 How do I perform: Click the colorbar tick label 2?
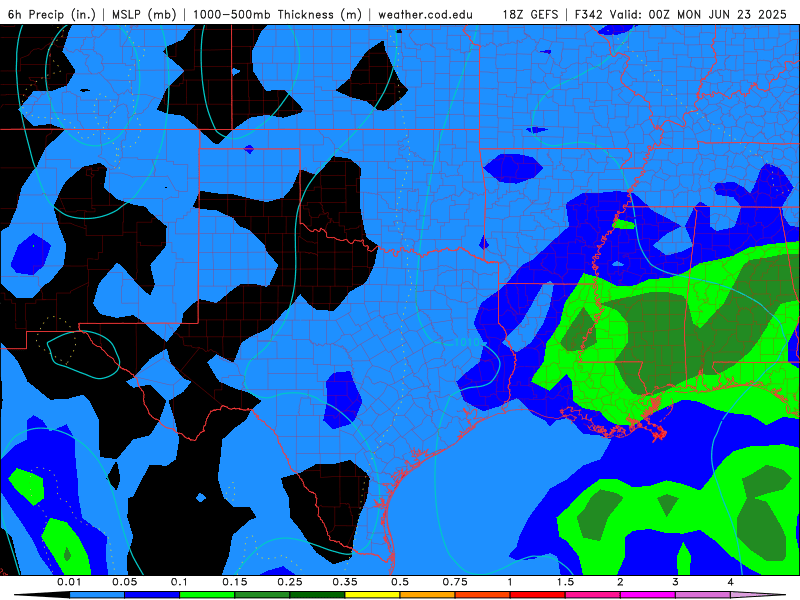(x=620, y=582)
